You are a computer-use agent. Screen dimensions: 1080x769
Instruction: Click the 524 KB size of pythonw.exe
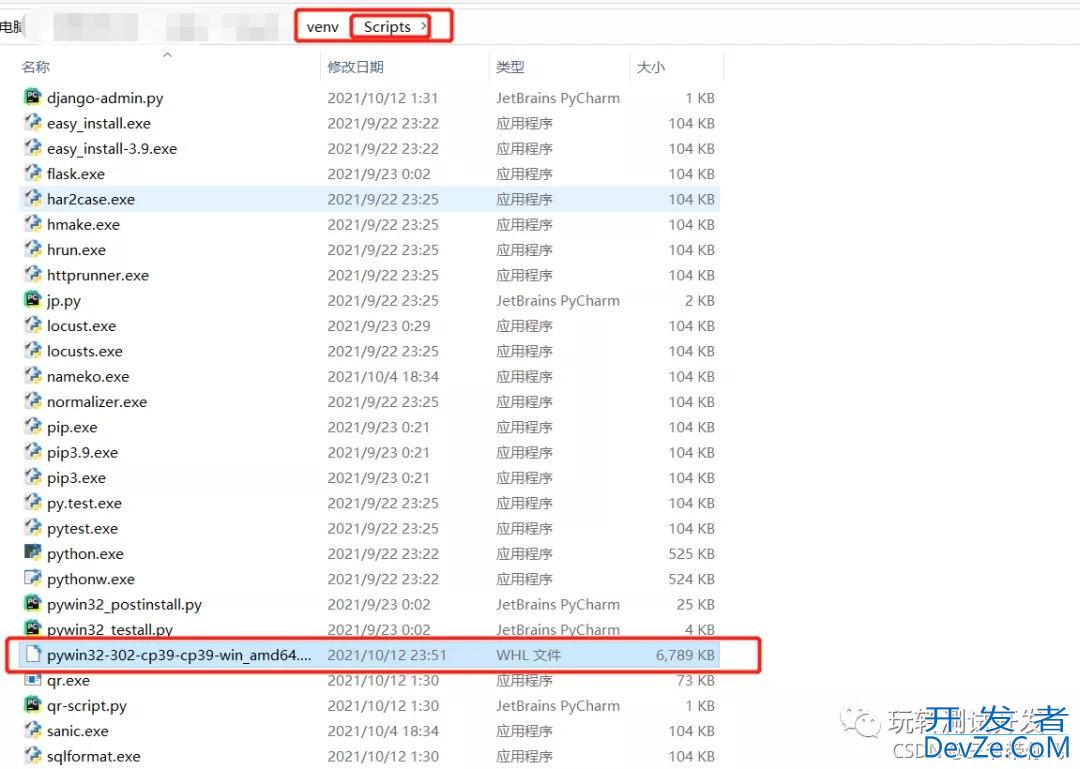[x=692, y=579]
